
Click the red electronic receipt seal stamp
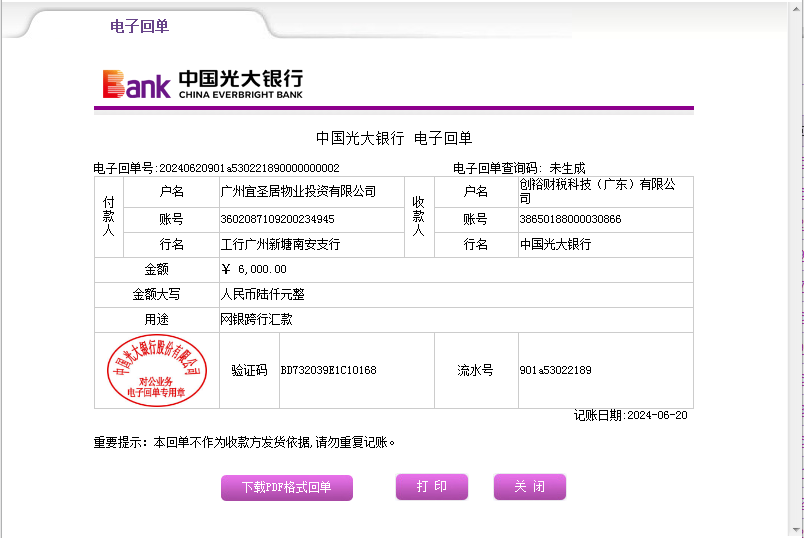coord(157,370)
